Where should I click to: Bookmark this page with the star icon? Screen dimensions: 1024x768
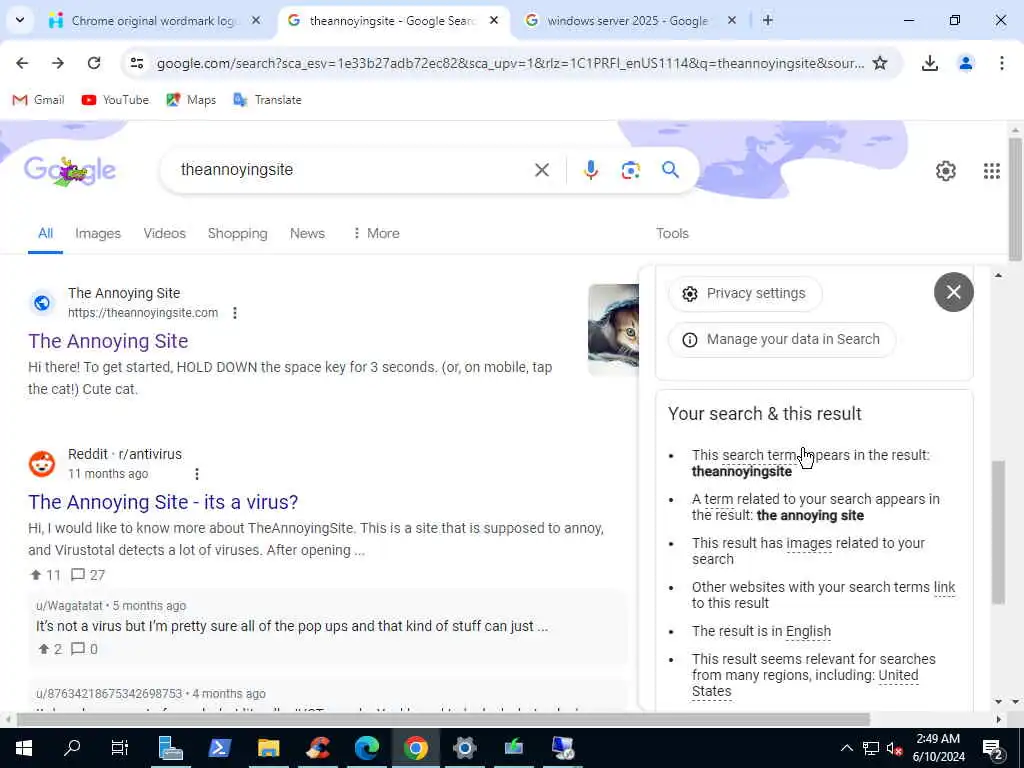(880, 63)
